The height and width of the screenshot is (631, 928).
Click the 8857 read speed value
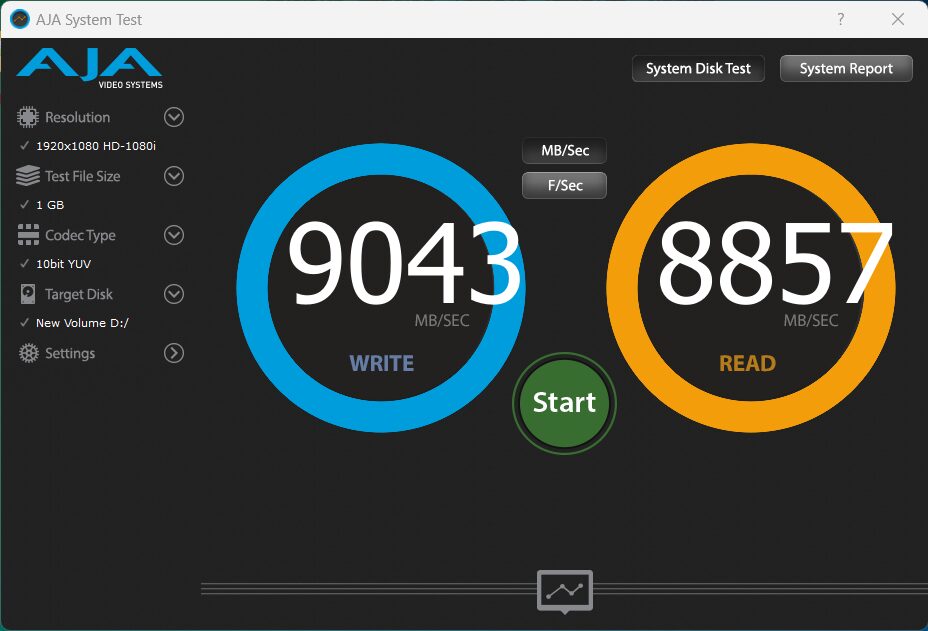[x=775, y=263]
